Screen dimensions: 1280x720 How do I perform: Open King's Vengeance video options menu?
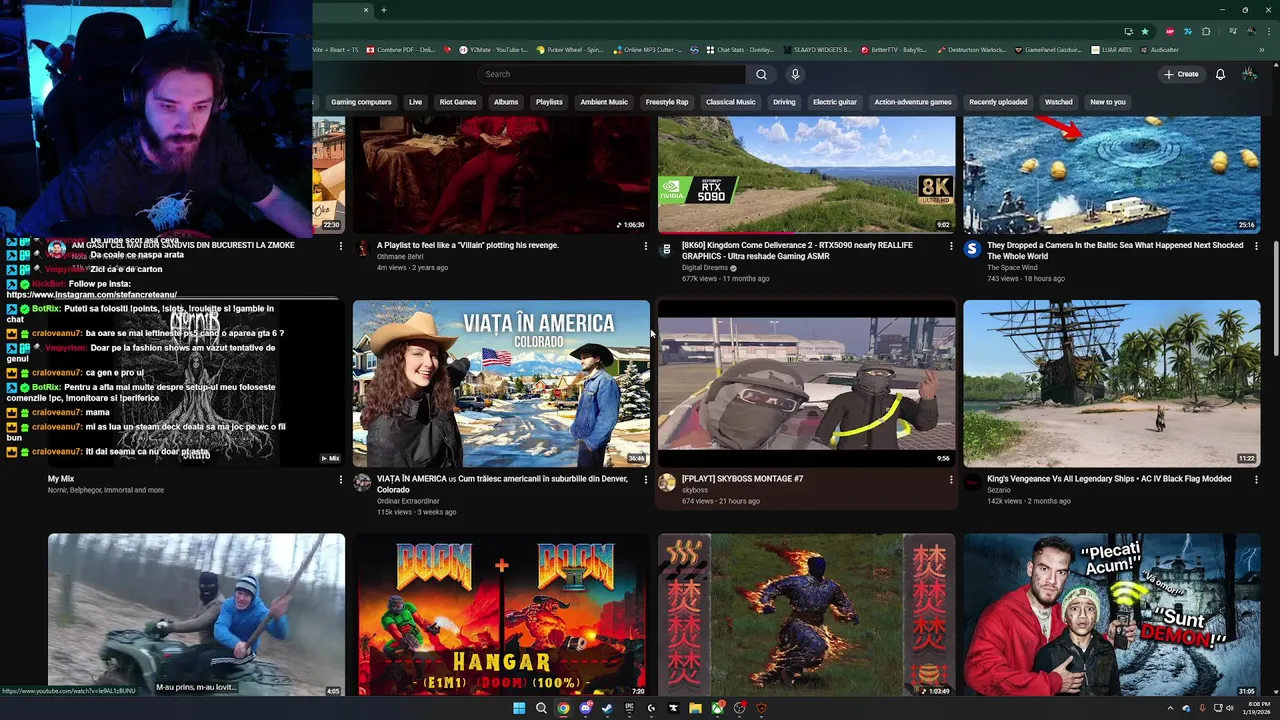coord(1256,480)
